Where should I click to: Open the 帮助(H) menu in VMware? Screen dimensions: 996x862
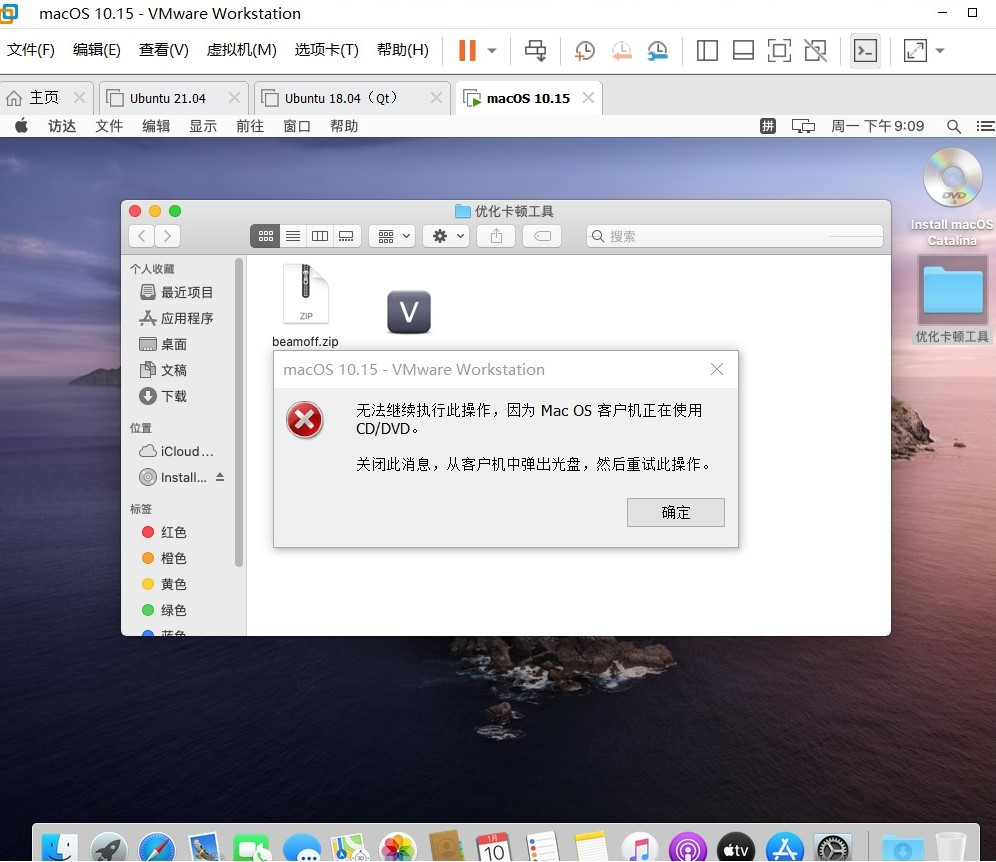click(x=403, y=50)
